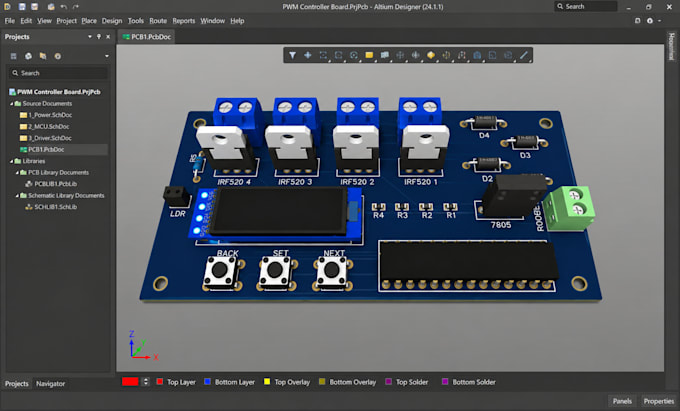The height and width of the screenshot is (411, 680).
Task: Click the grid view icon in Projects panel toolbar
Action: [14, 56]
